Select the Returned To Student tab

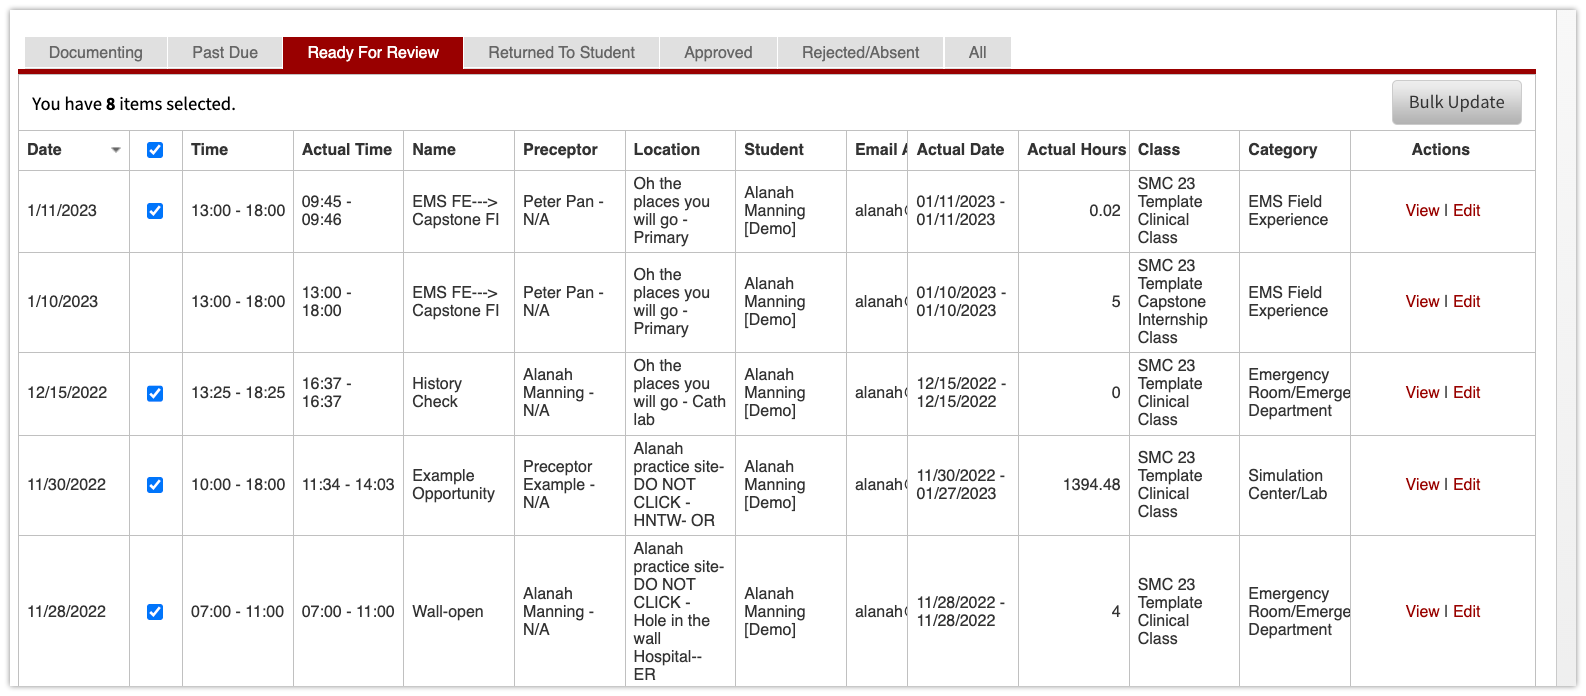coord(561,53)
